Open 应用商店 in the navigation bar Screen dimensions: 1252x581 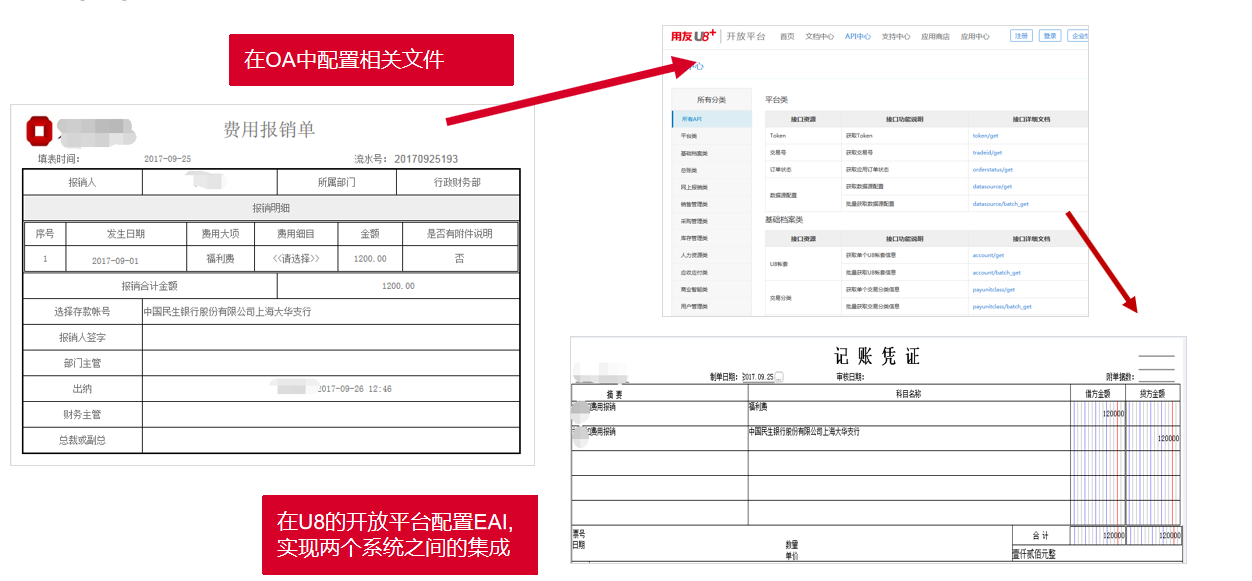(x=935, y=36)
